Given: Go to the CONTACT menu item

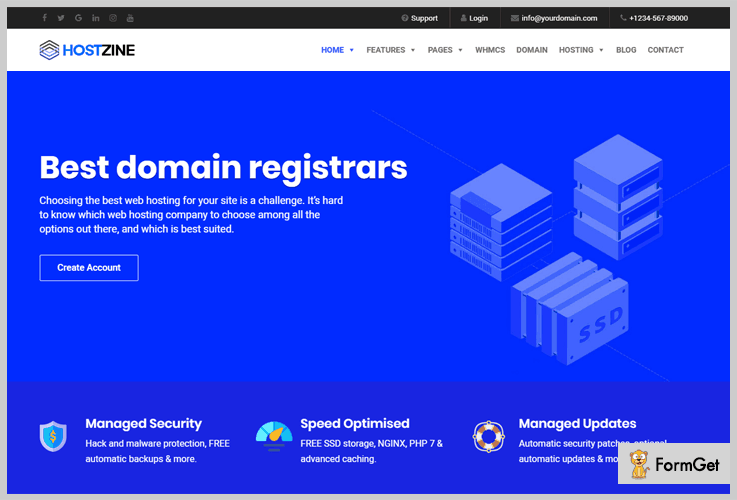Looking at the screenshot, I should tap(666, 50).
